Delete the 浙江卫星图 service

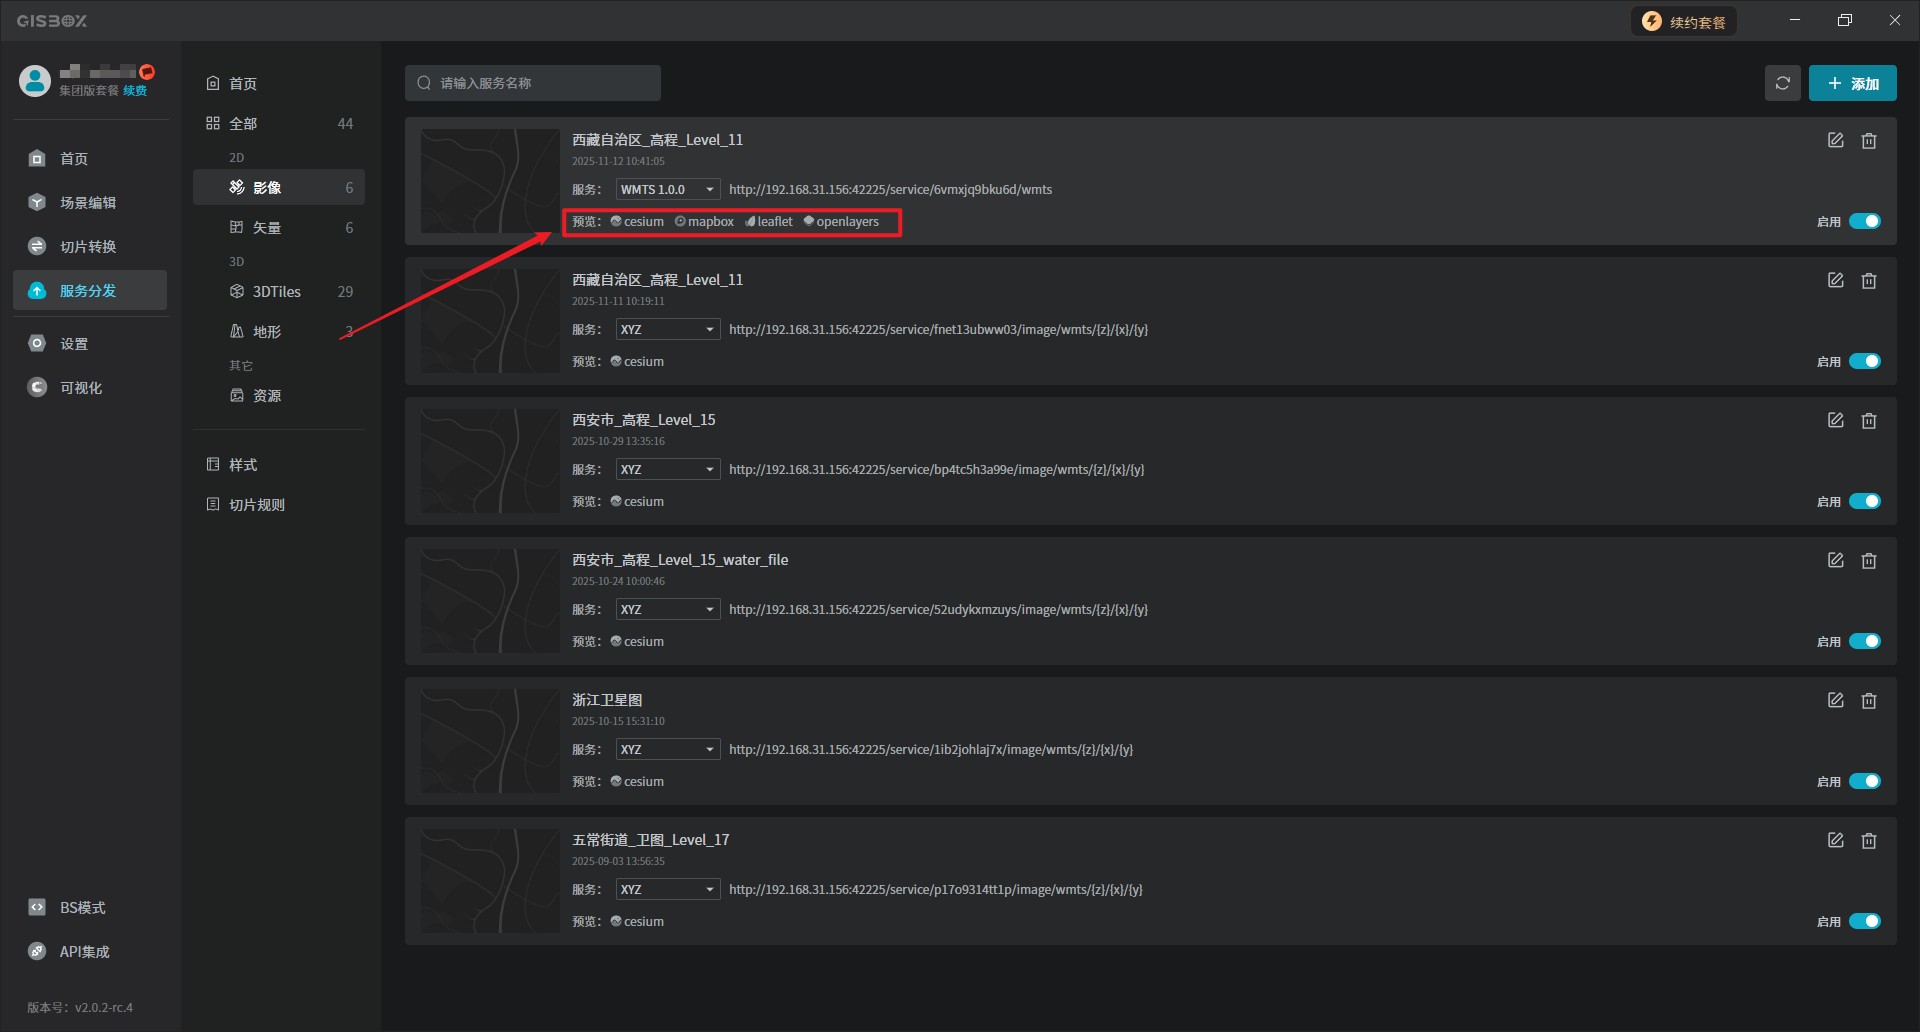tap(1868, 701)
